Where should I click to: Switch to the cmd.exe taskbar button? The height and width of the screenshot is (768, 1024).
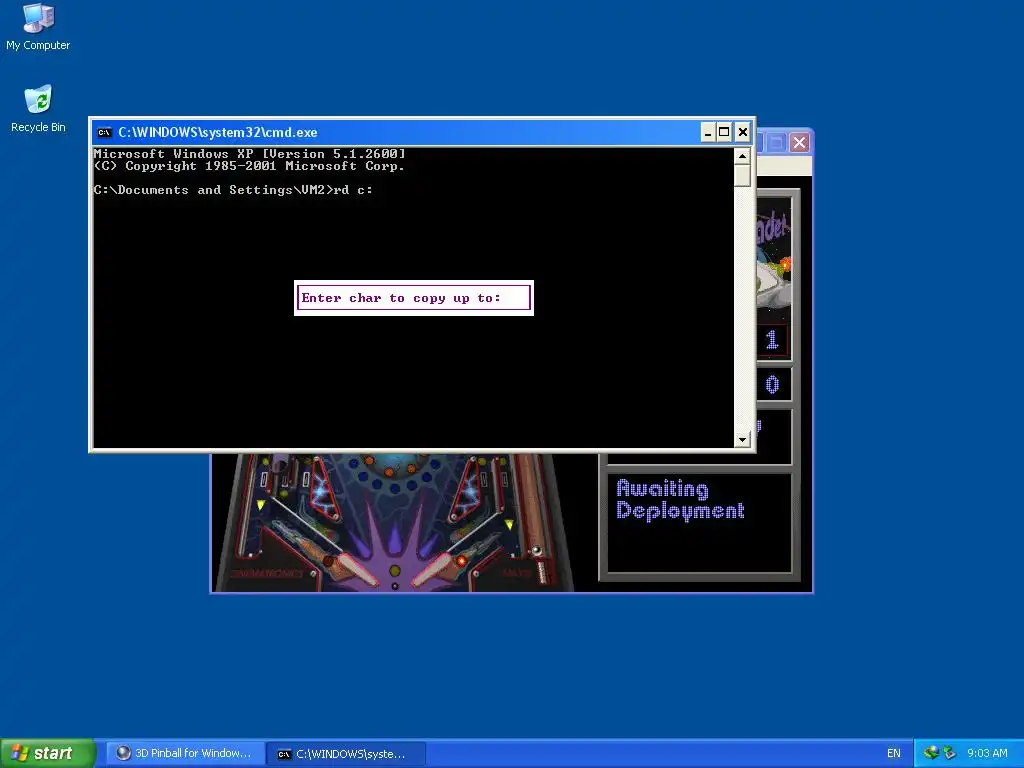pos(347,753)
